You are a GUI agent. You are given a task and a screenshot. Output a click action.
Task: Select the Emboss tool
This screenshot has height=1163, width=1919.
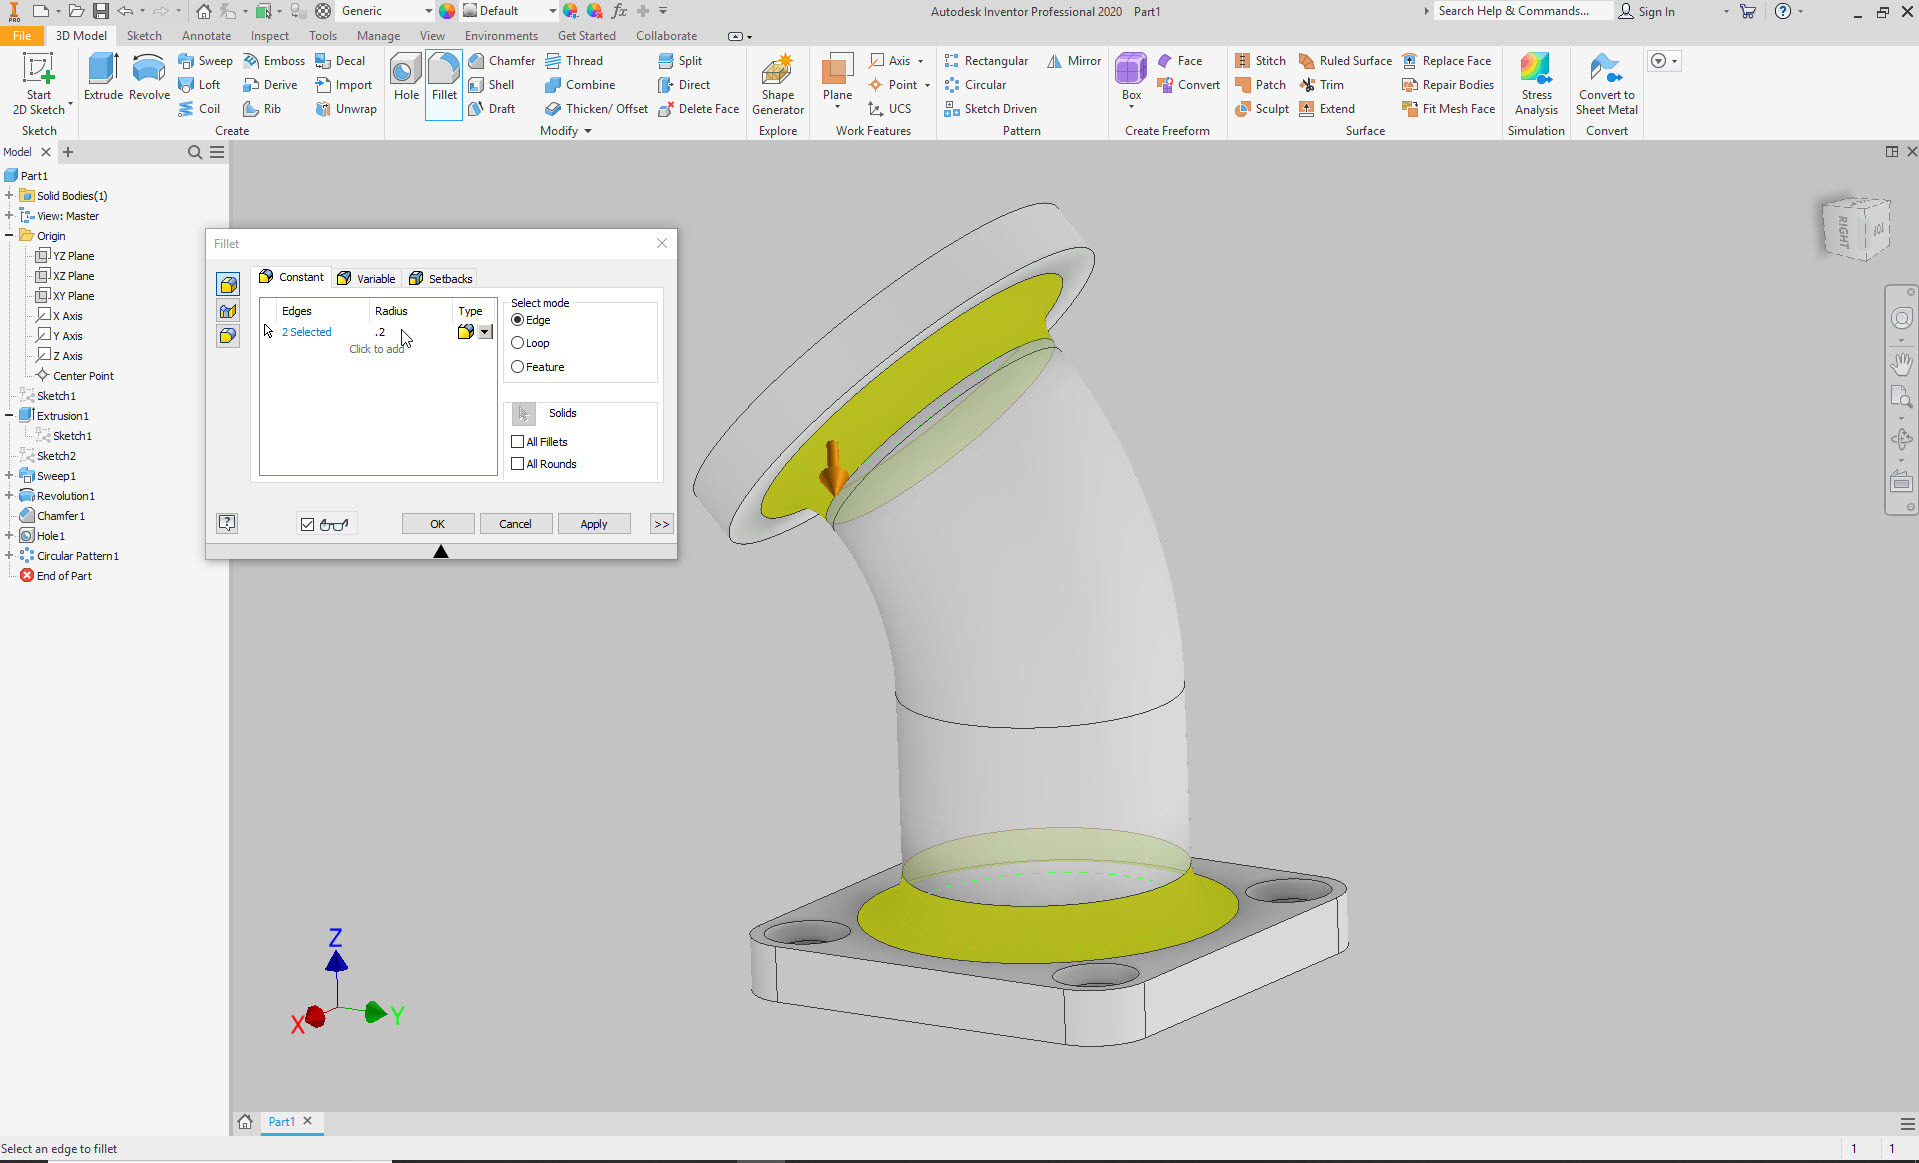tap(274, 61)
